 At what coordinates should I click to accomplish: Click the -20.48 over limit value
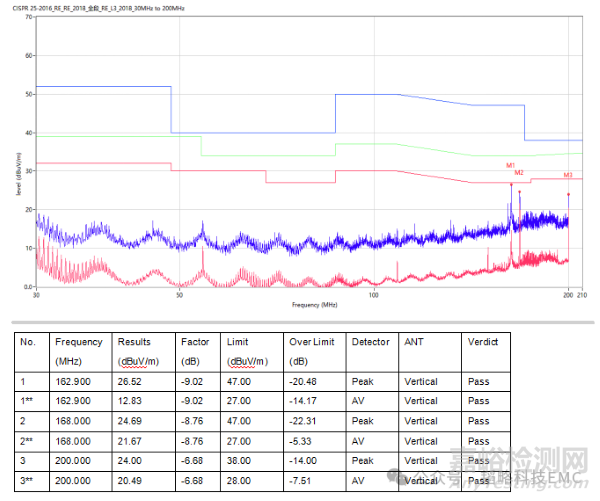(x=308, y=381)
